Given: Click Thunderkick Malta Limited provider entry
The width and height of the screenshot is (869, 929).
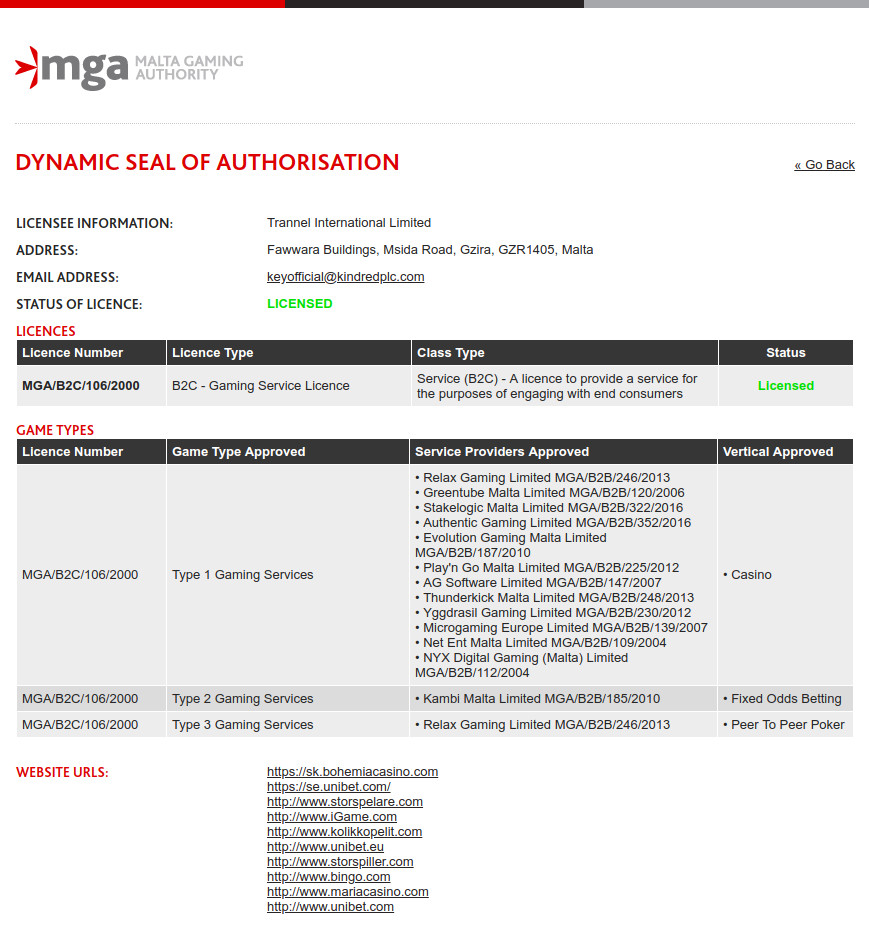Looking at the screenshot, I should [x=554, y=598].
